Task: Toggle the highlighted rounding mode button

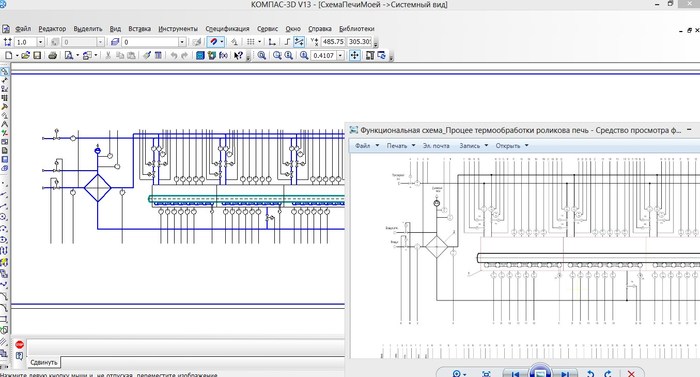Action: (299, 42)
